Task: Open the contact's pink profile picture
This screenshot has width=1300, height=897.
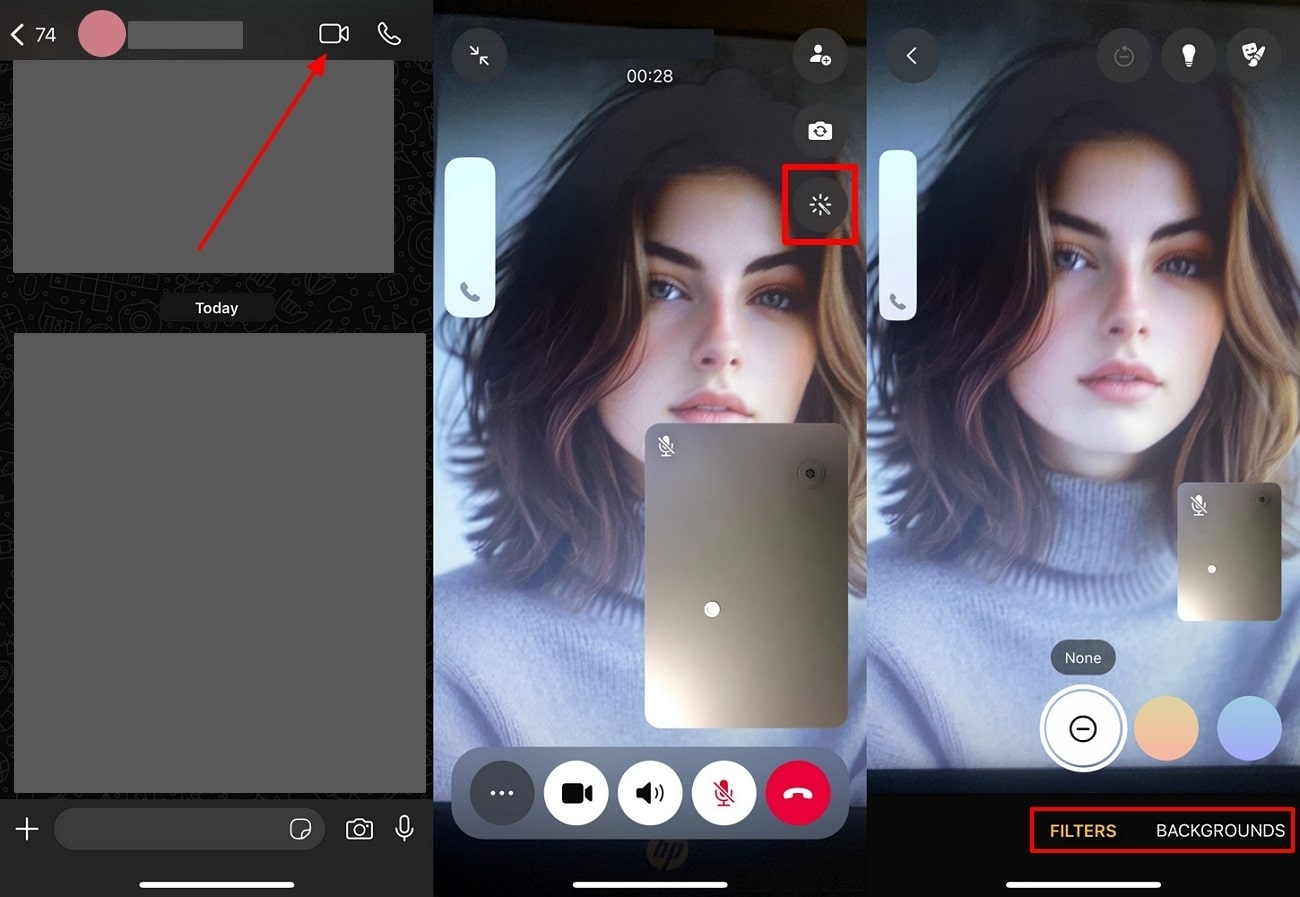Action: 101,34
